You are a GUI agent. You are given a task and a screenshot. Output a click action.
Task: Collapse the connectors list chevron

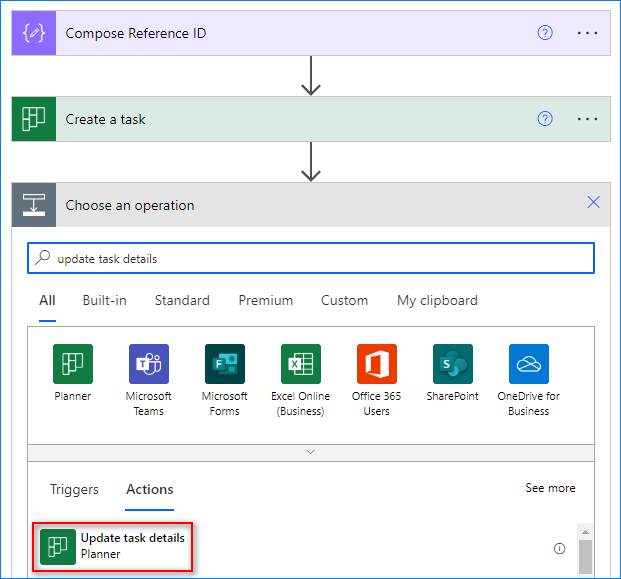(310, 452)
